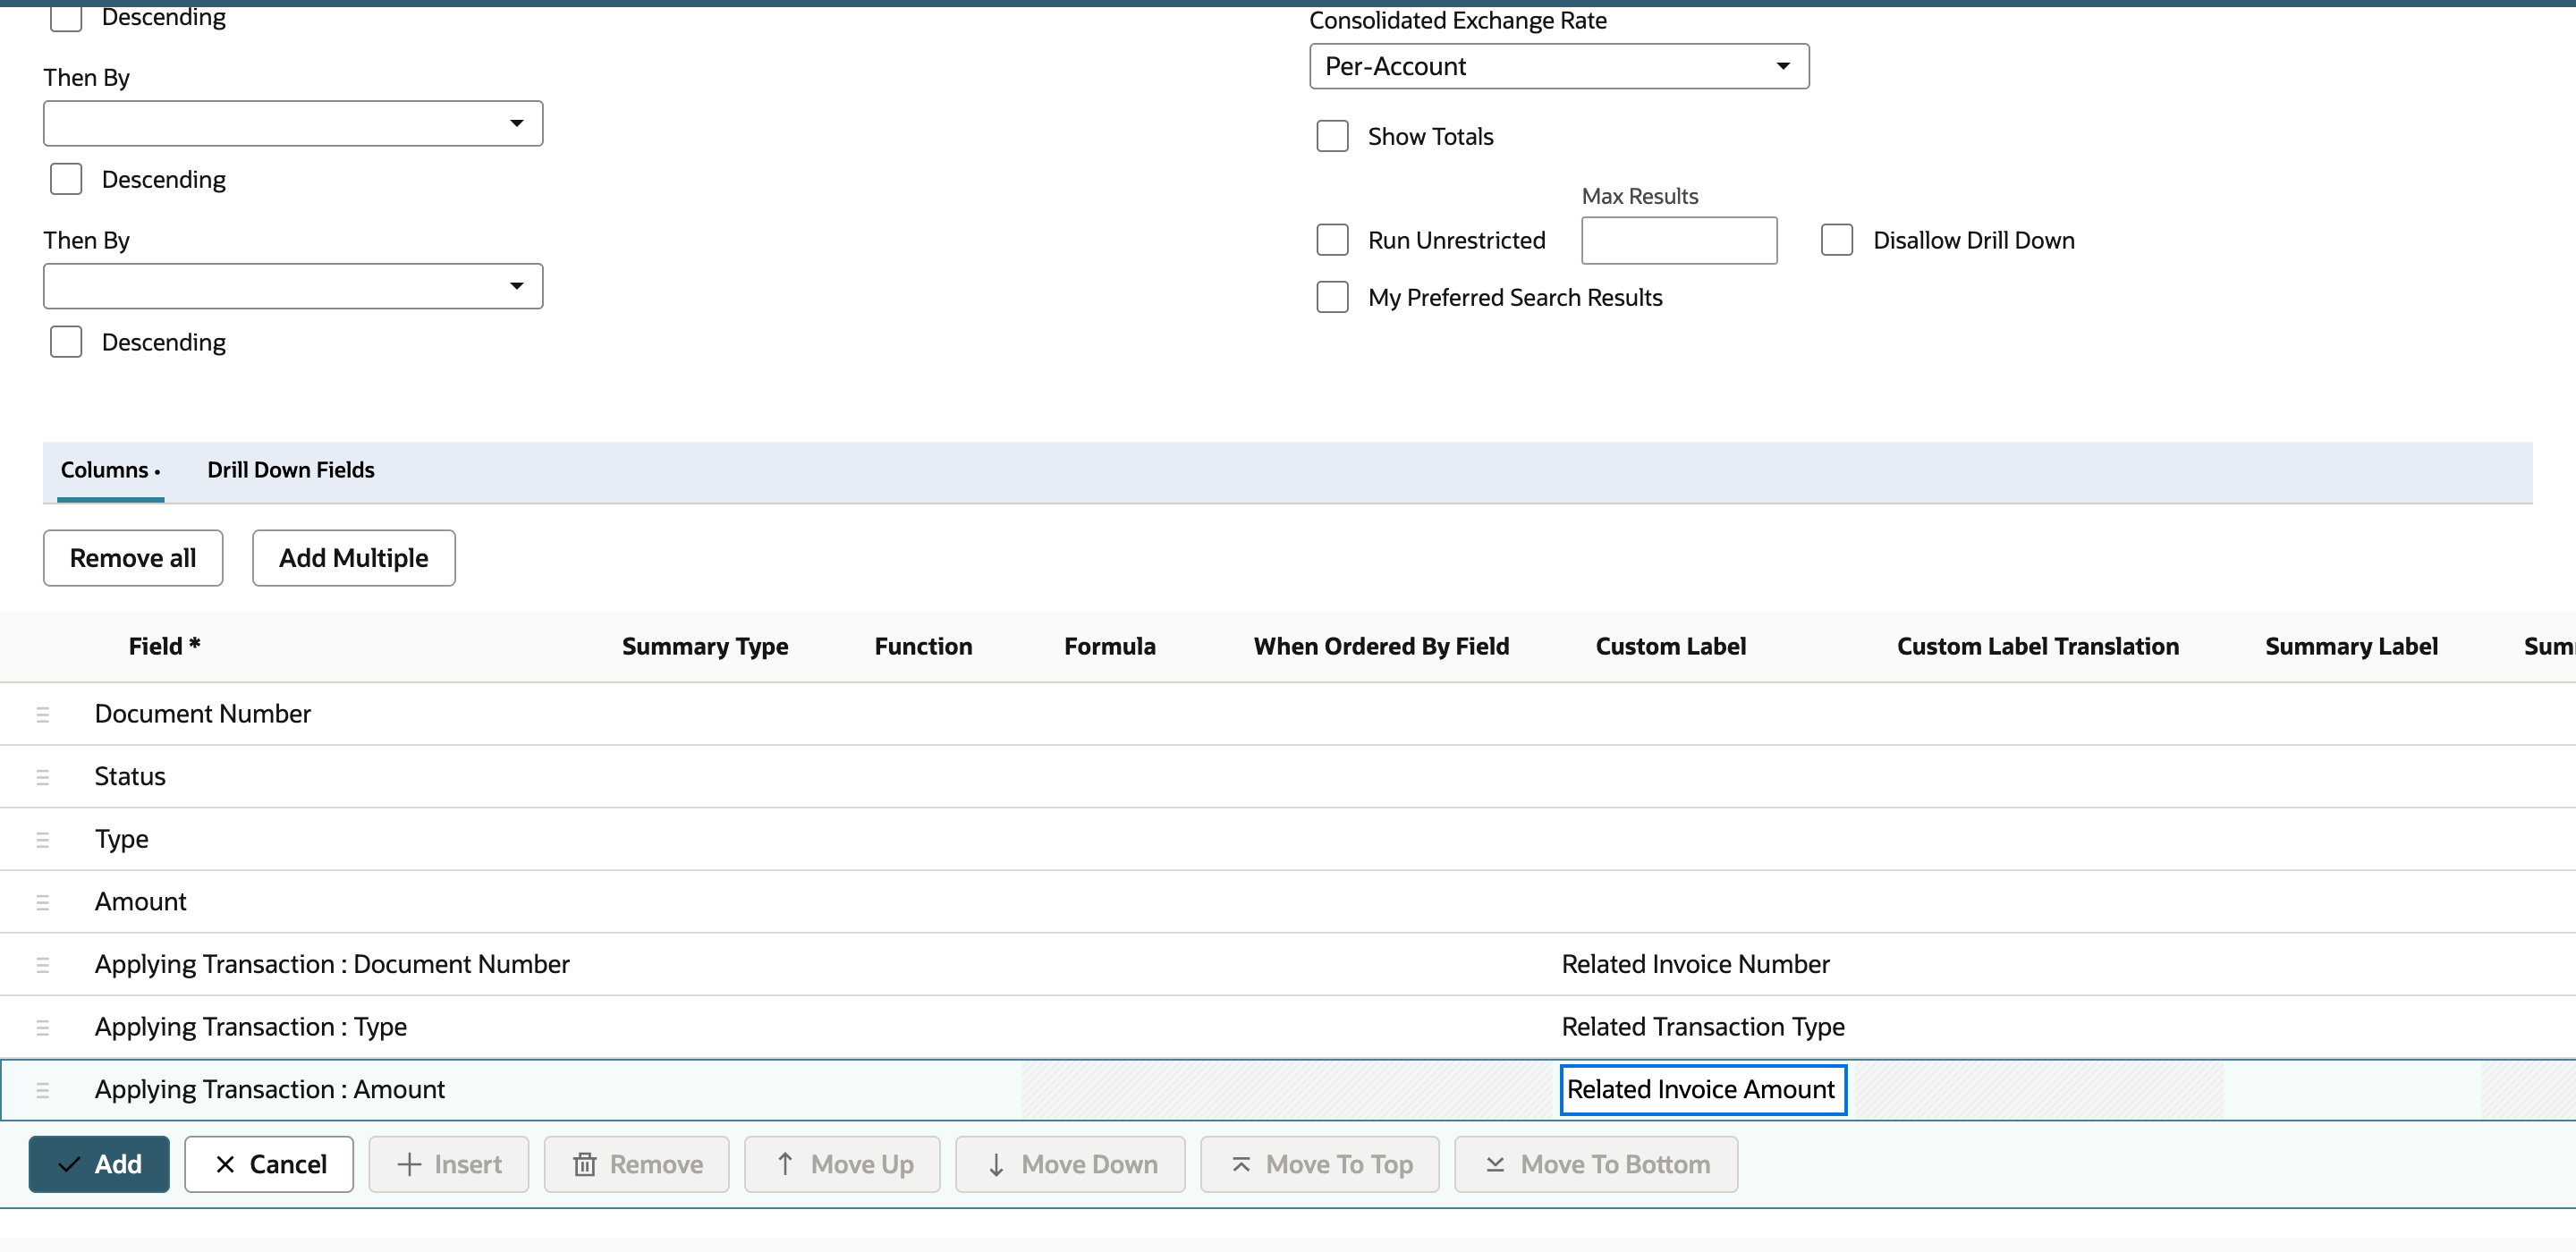Open Consolidated Exchange Rate dropdown
Screen dimensions: 2576x1252
[1559, 66]
